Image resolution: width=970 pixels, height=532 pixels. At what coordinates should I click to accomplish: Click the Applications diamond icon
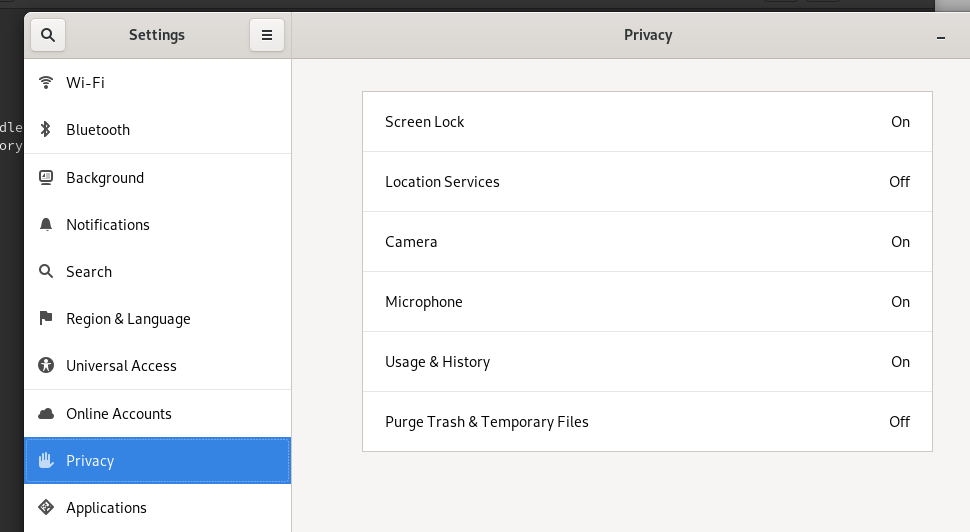click(45, 507)
